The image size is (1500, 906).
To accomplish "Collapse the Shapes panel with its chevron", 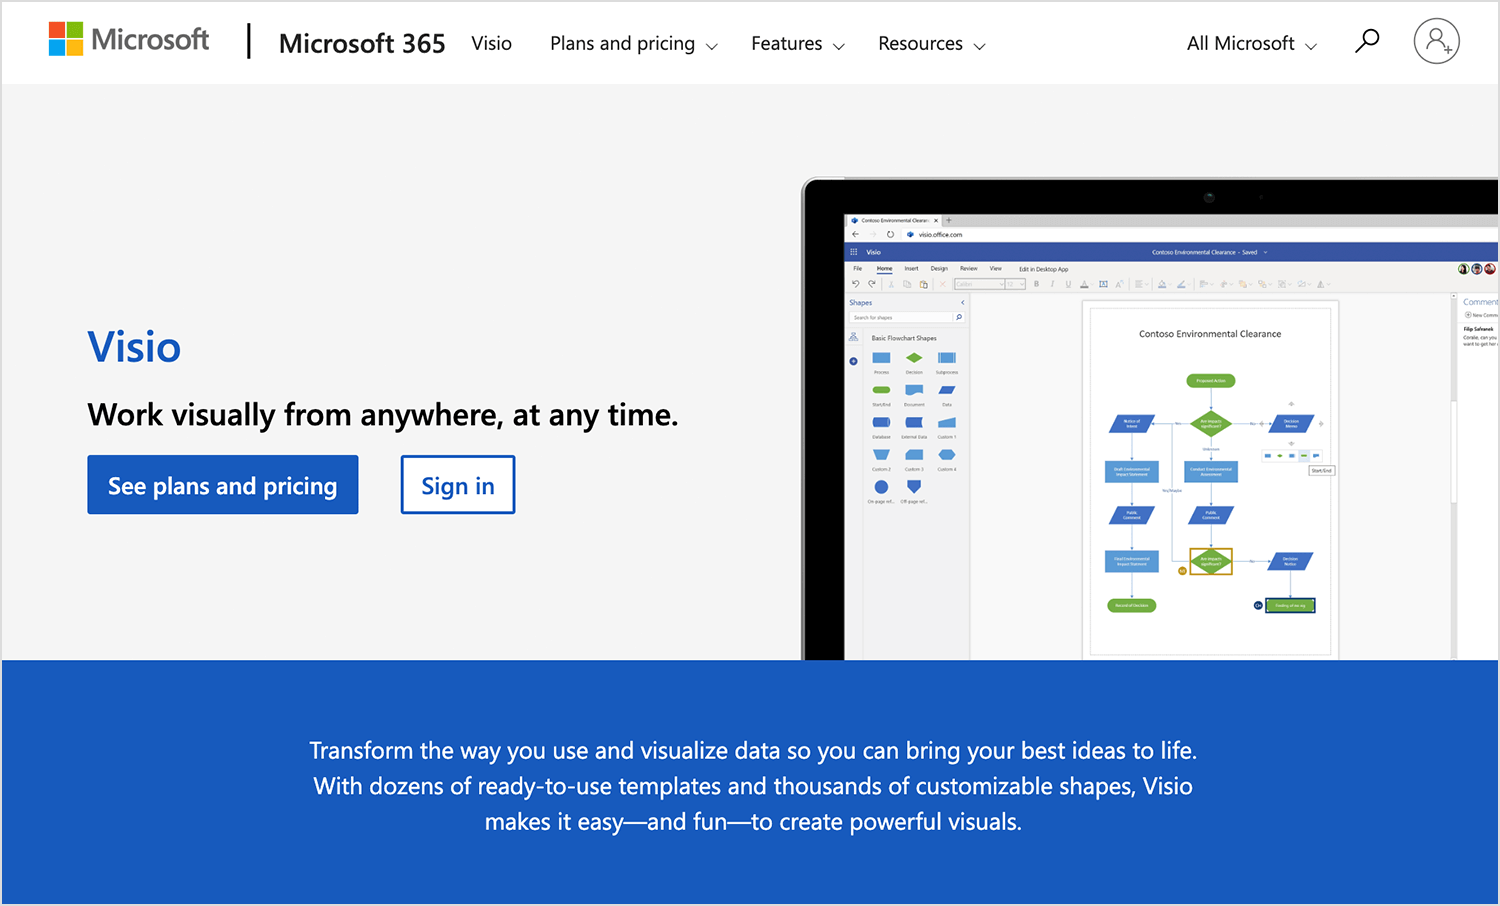I will (963, 303).
